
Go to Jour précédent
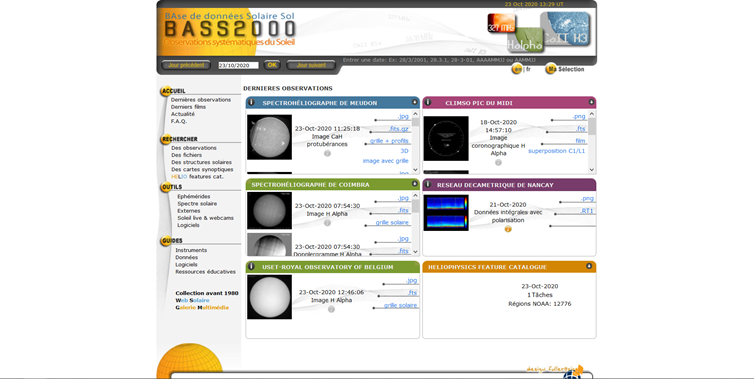coord(186,65)
